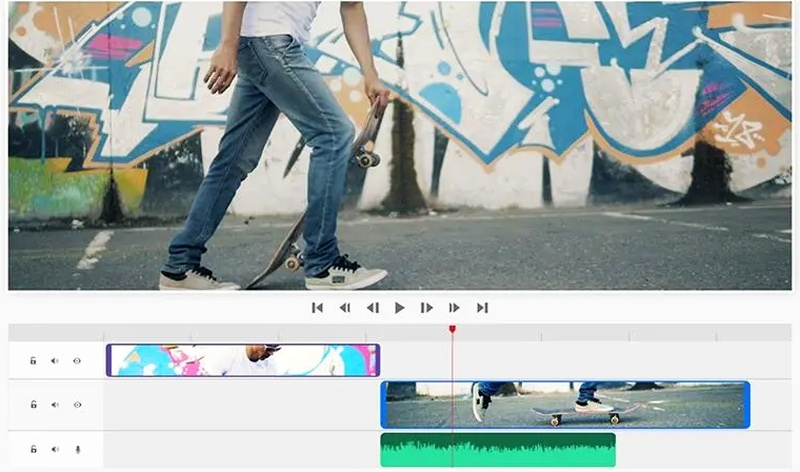Toggle lock on the top video track
This screenshot has height=472, width=800.
(33, 361)
